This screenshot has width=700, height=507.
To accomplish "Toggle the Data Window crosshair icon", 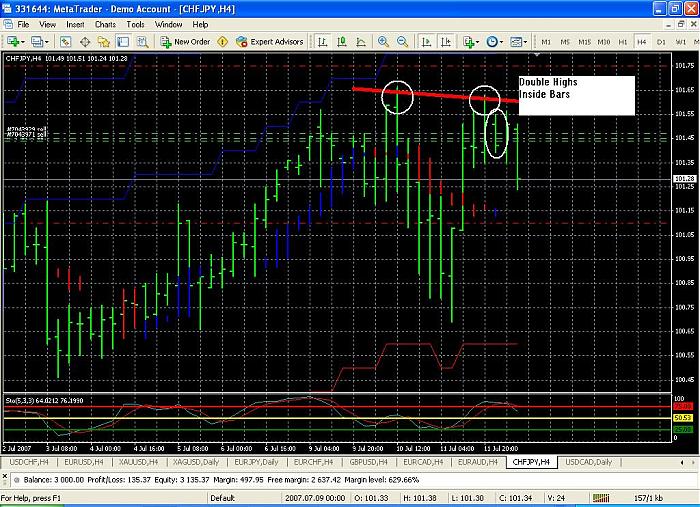I will point(85,42).
